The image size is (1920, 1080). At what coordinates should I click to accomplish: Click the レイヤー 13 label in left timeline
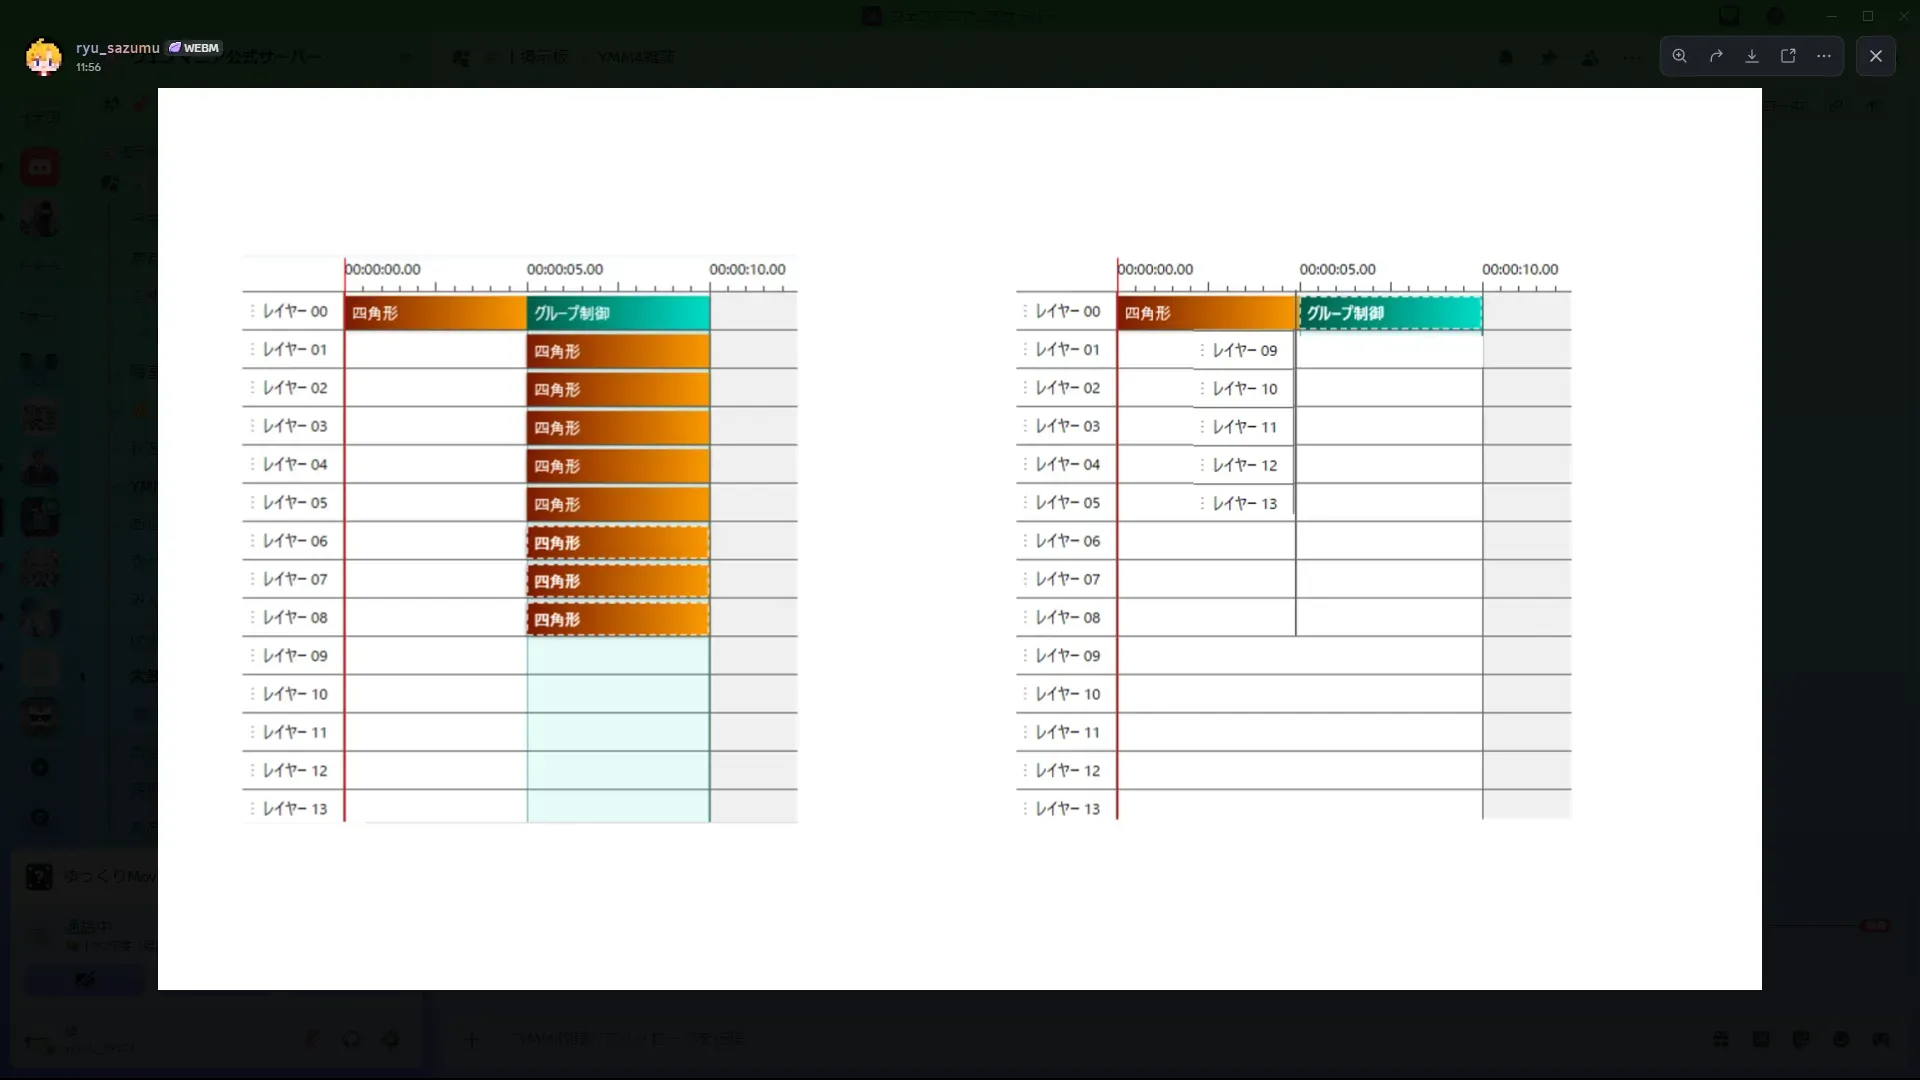[x=294, y=808]
